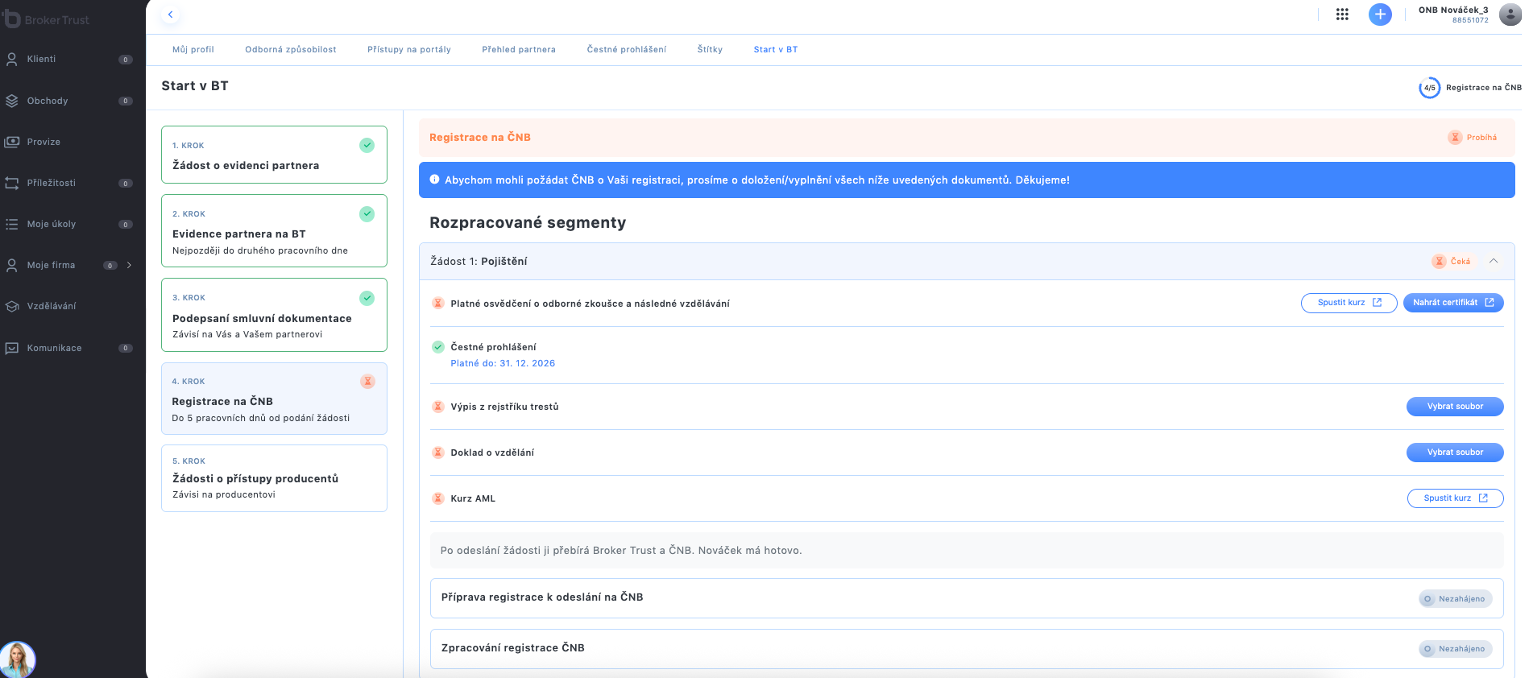This screenshot has height=678, width=1522.
Task: Collapse the Žádost 1: Pojištění section
Action: (1493, 261)
